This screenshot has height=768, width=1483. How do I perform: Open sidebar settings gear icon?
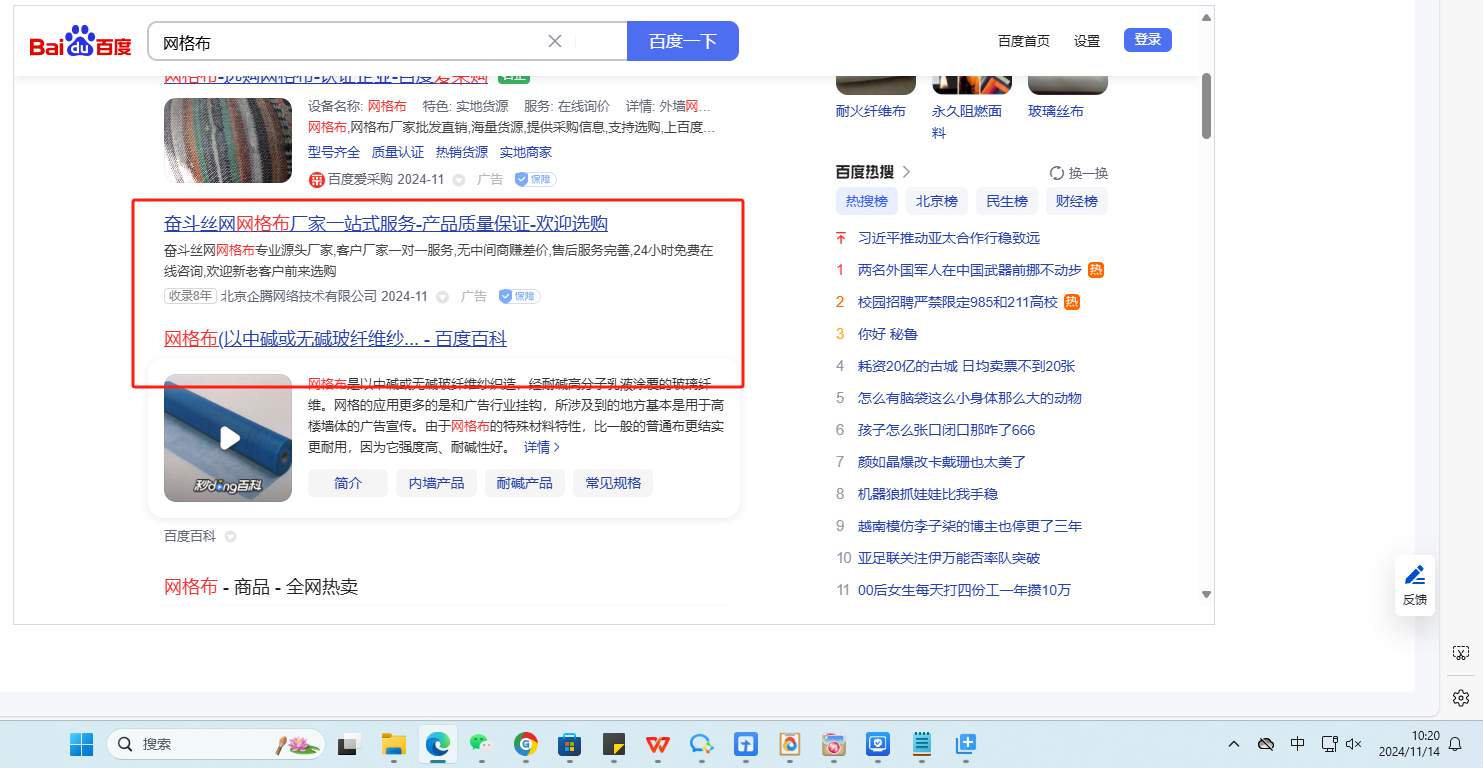tap(1460, 697)
